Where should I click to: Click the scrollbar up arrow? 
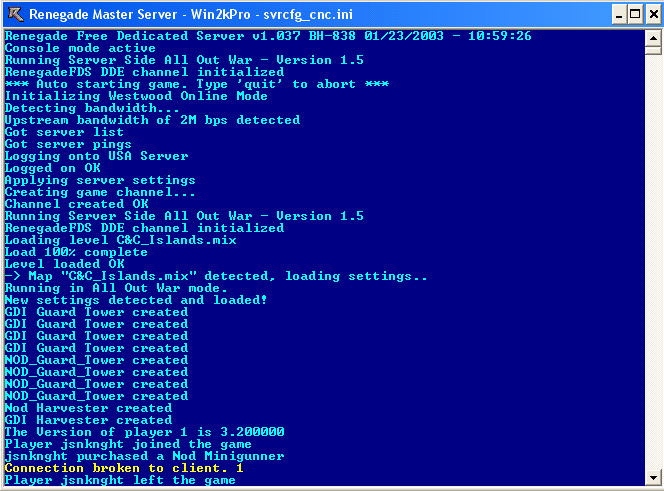[x=653, y=38]
